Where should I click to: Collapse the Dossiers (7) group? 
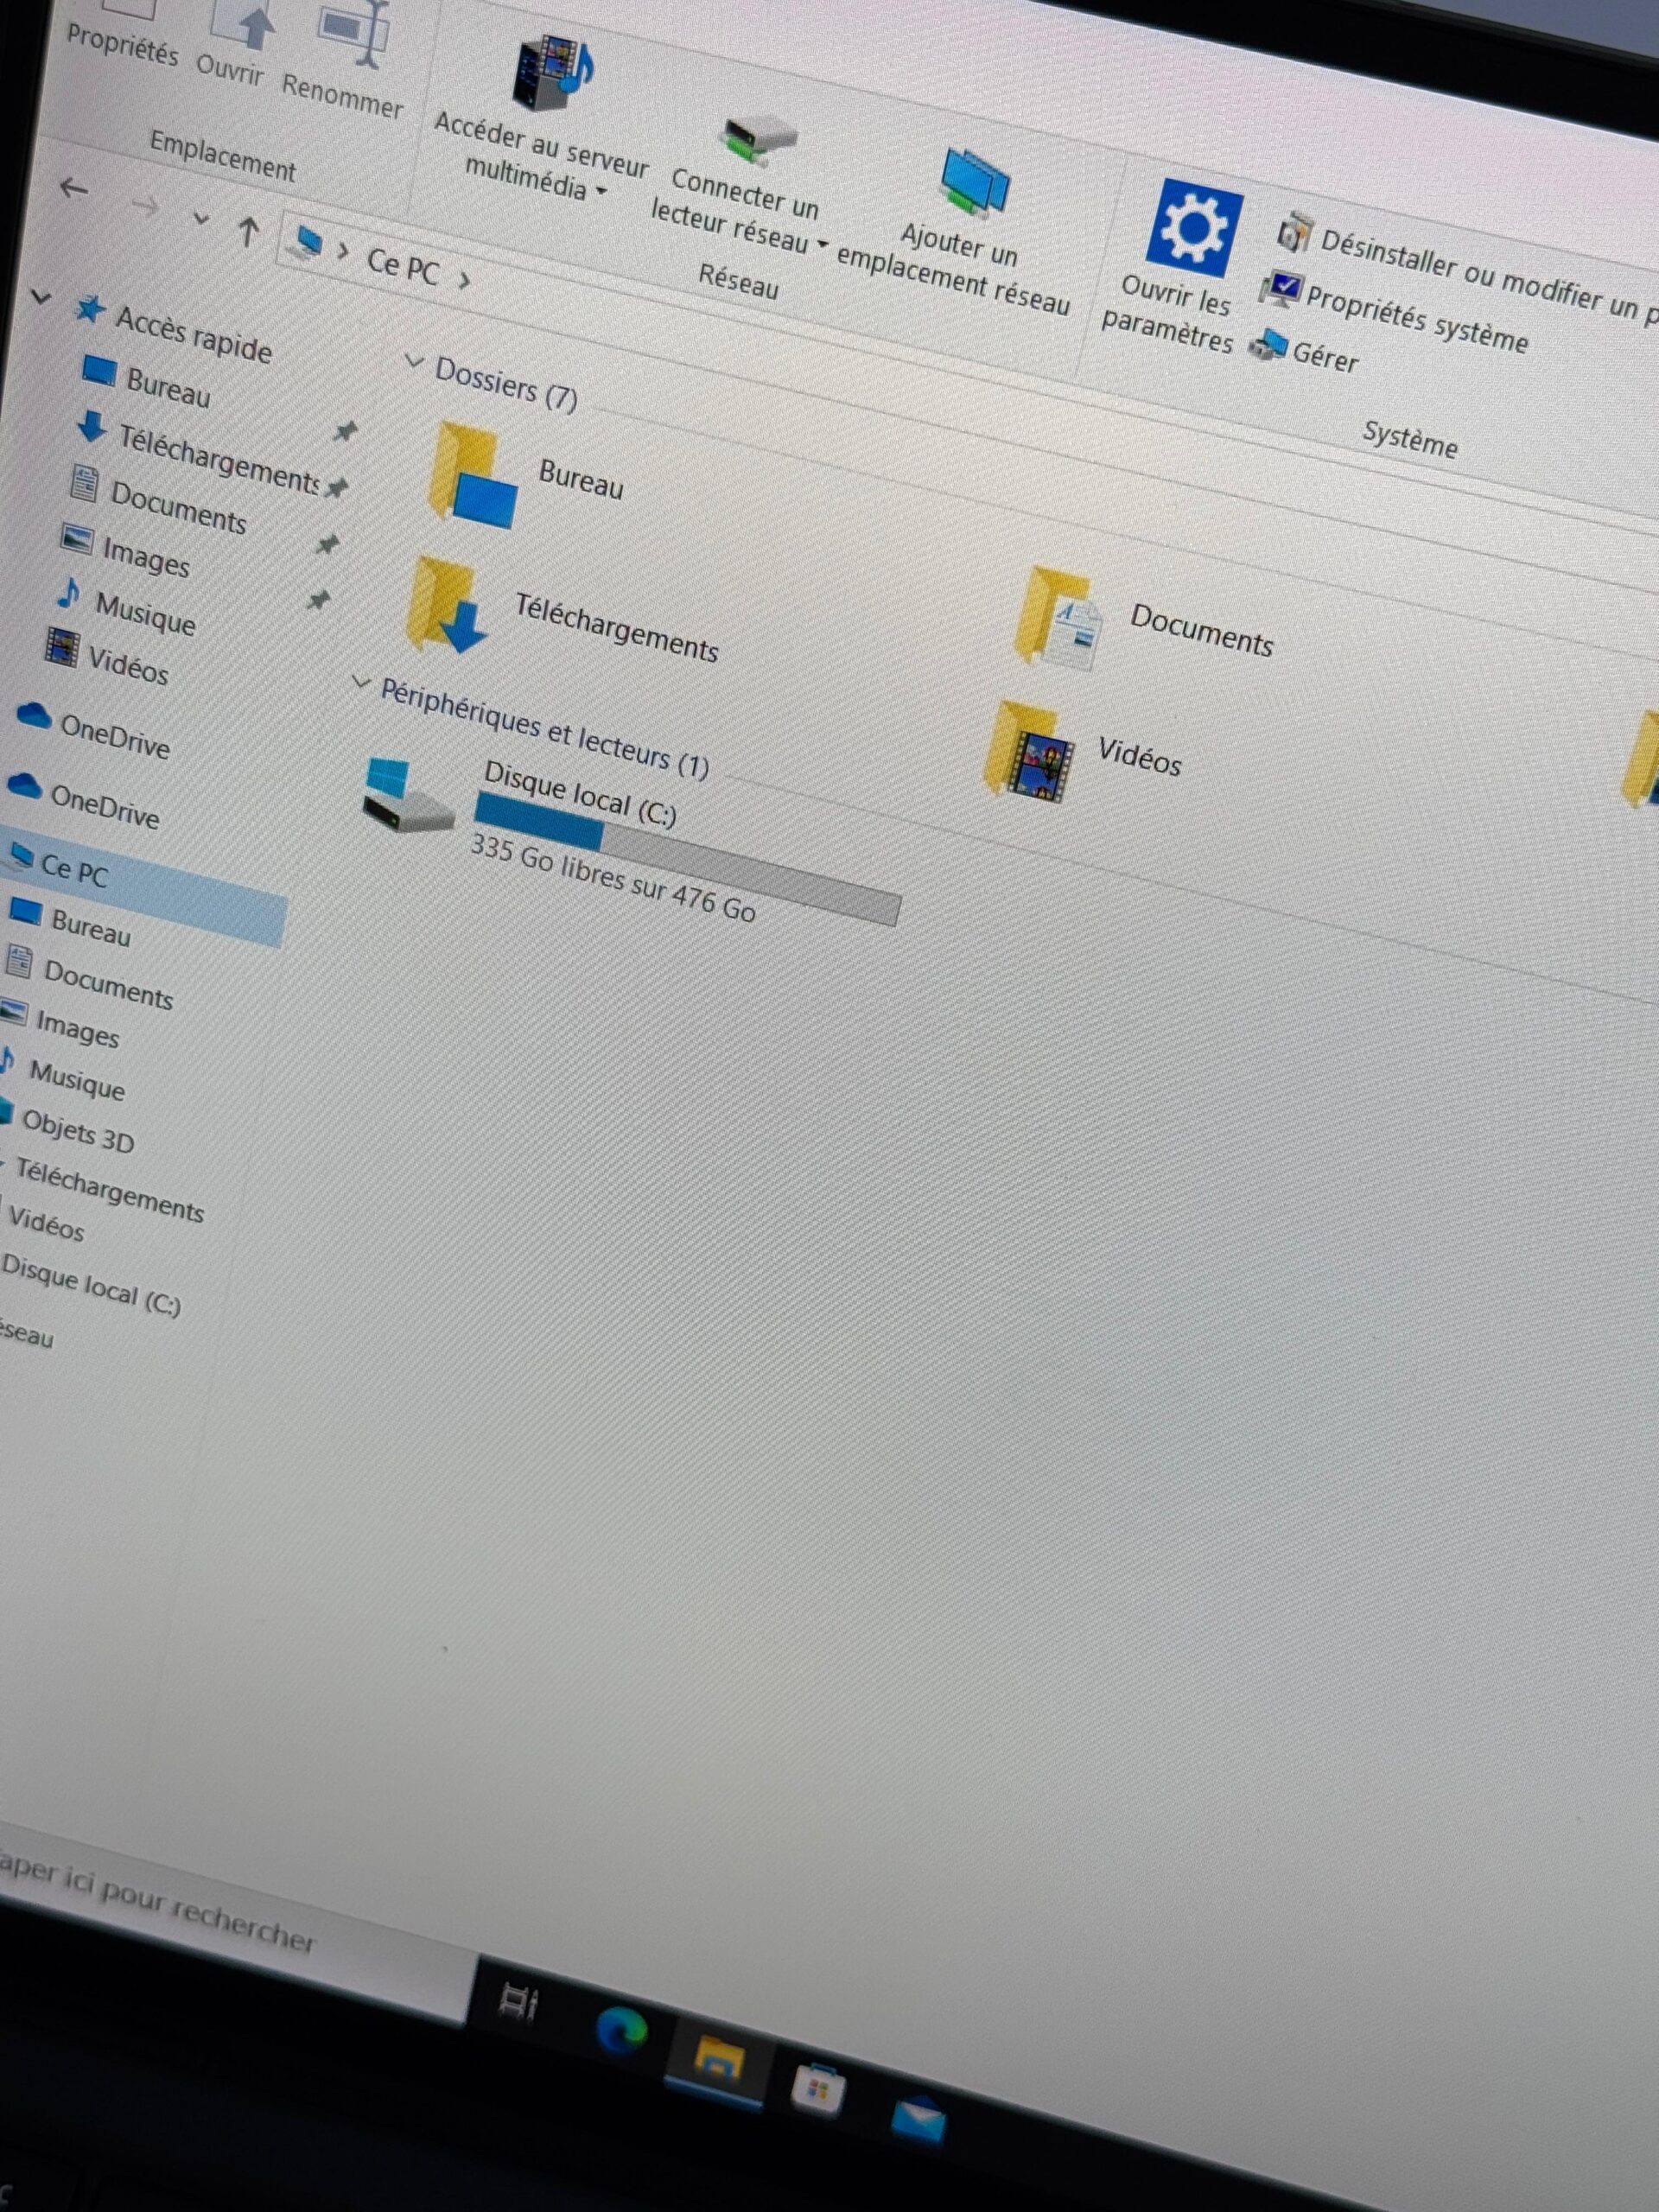(413, 361)
